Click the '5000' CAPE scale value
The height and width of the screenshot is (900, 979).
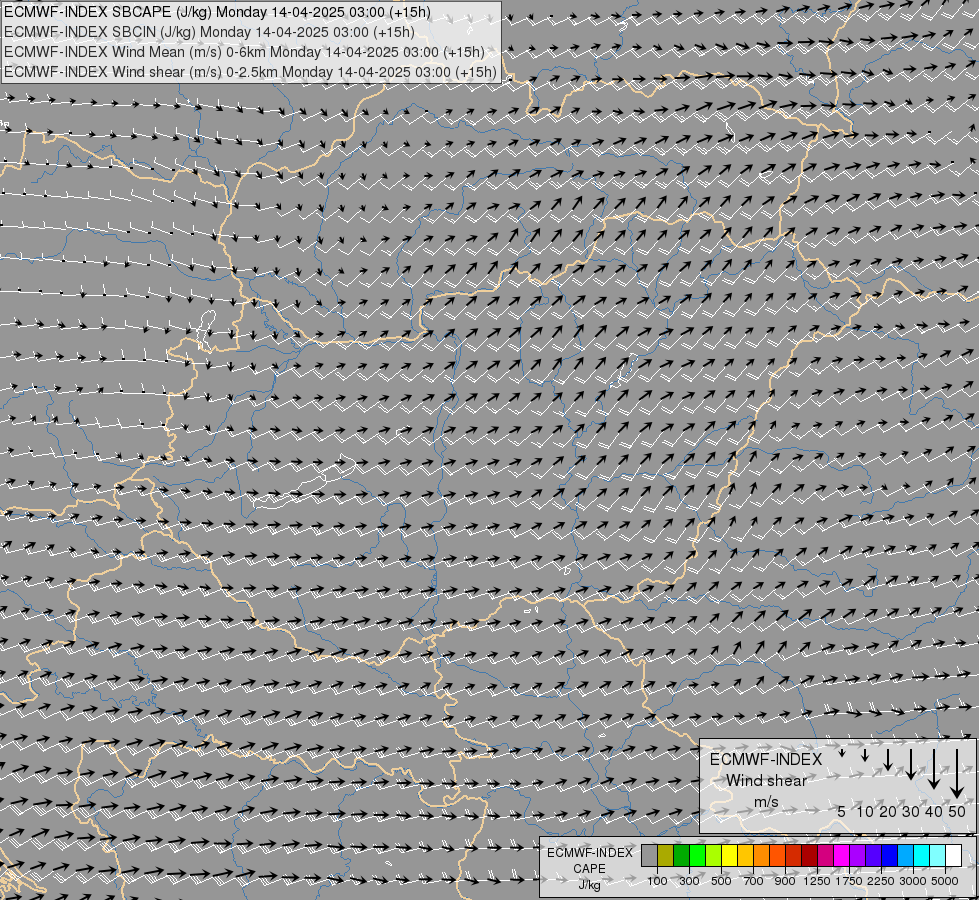945,881
